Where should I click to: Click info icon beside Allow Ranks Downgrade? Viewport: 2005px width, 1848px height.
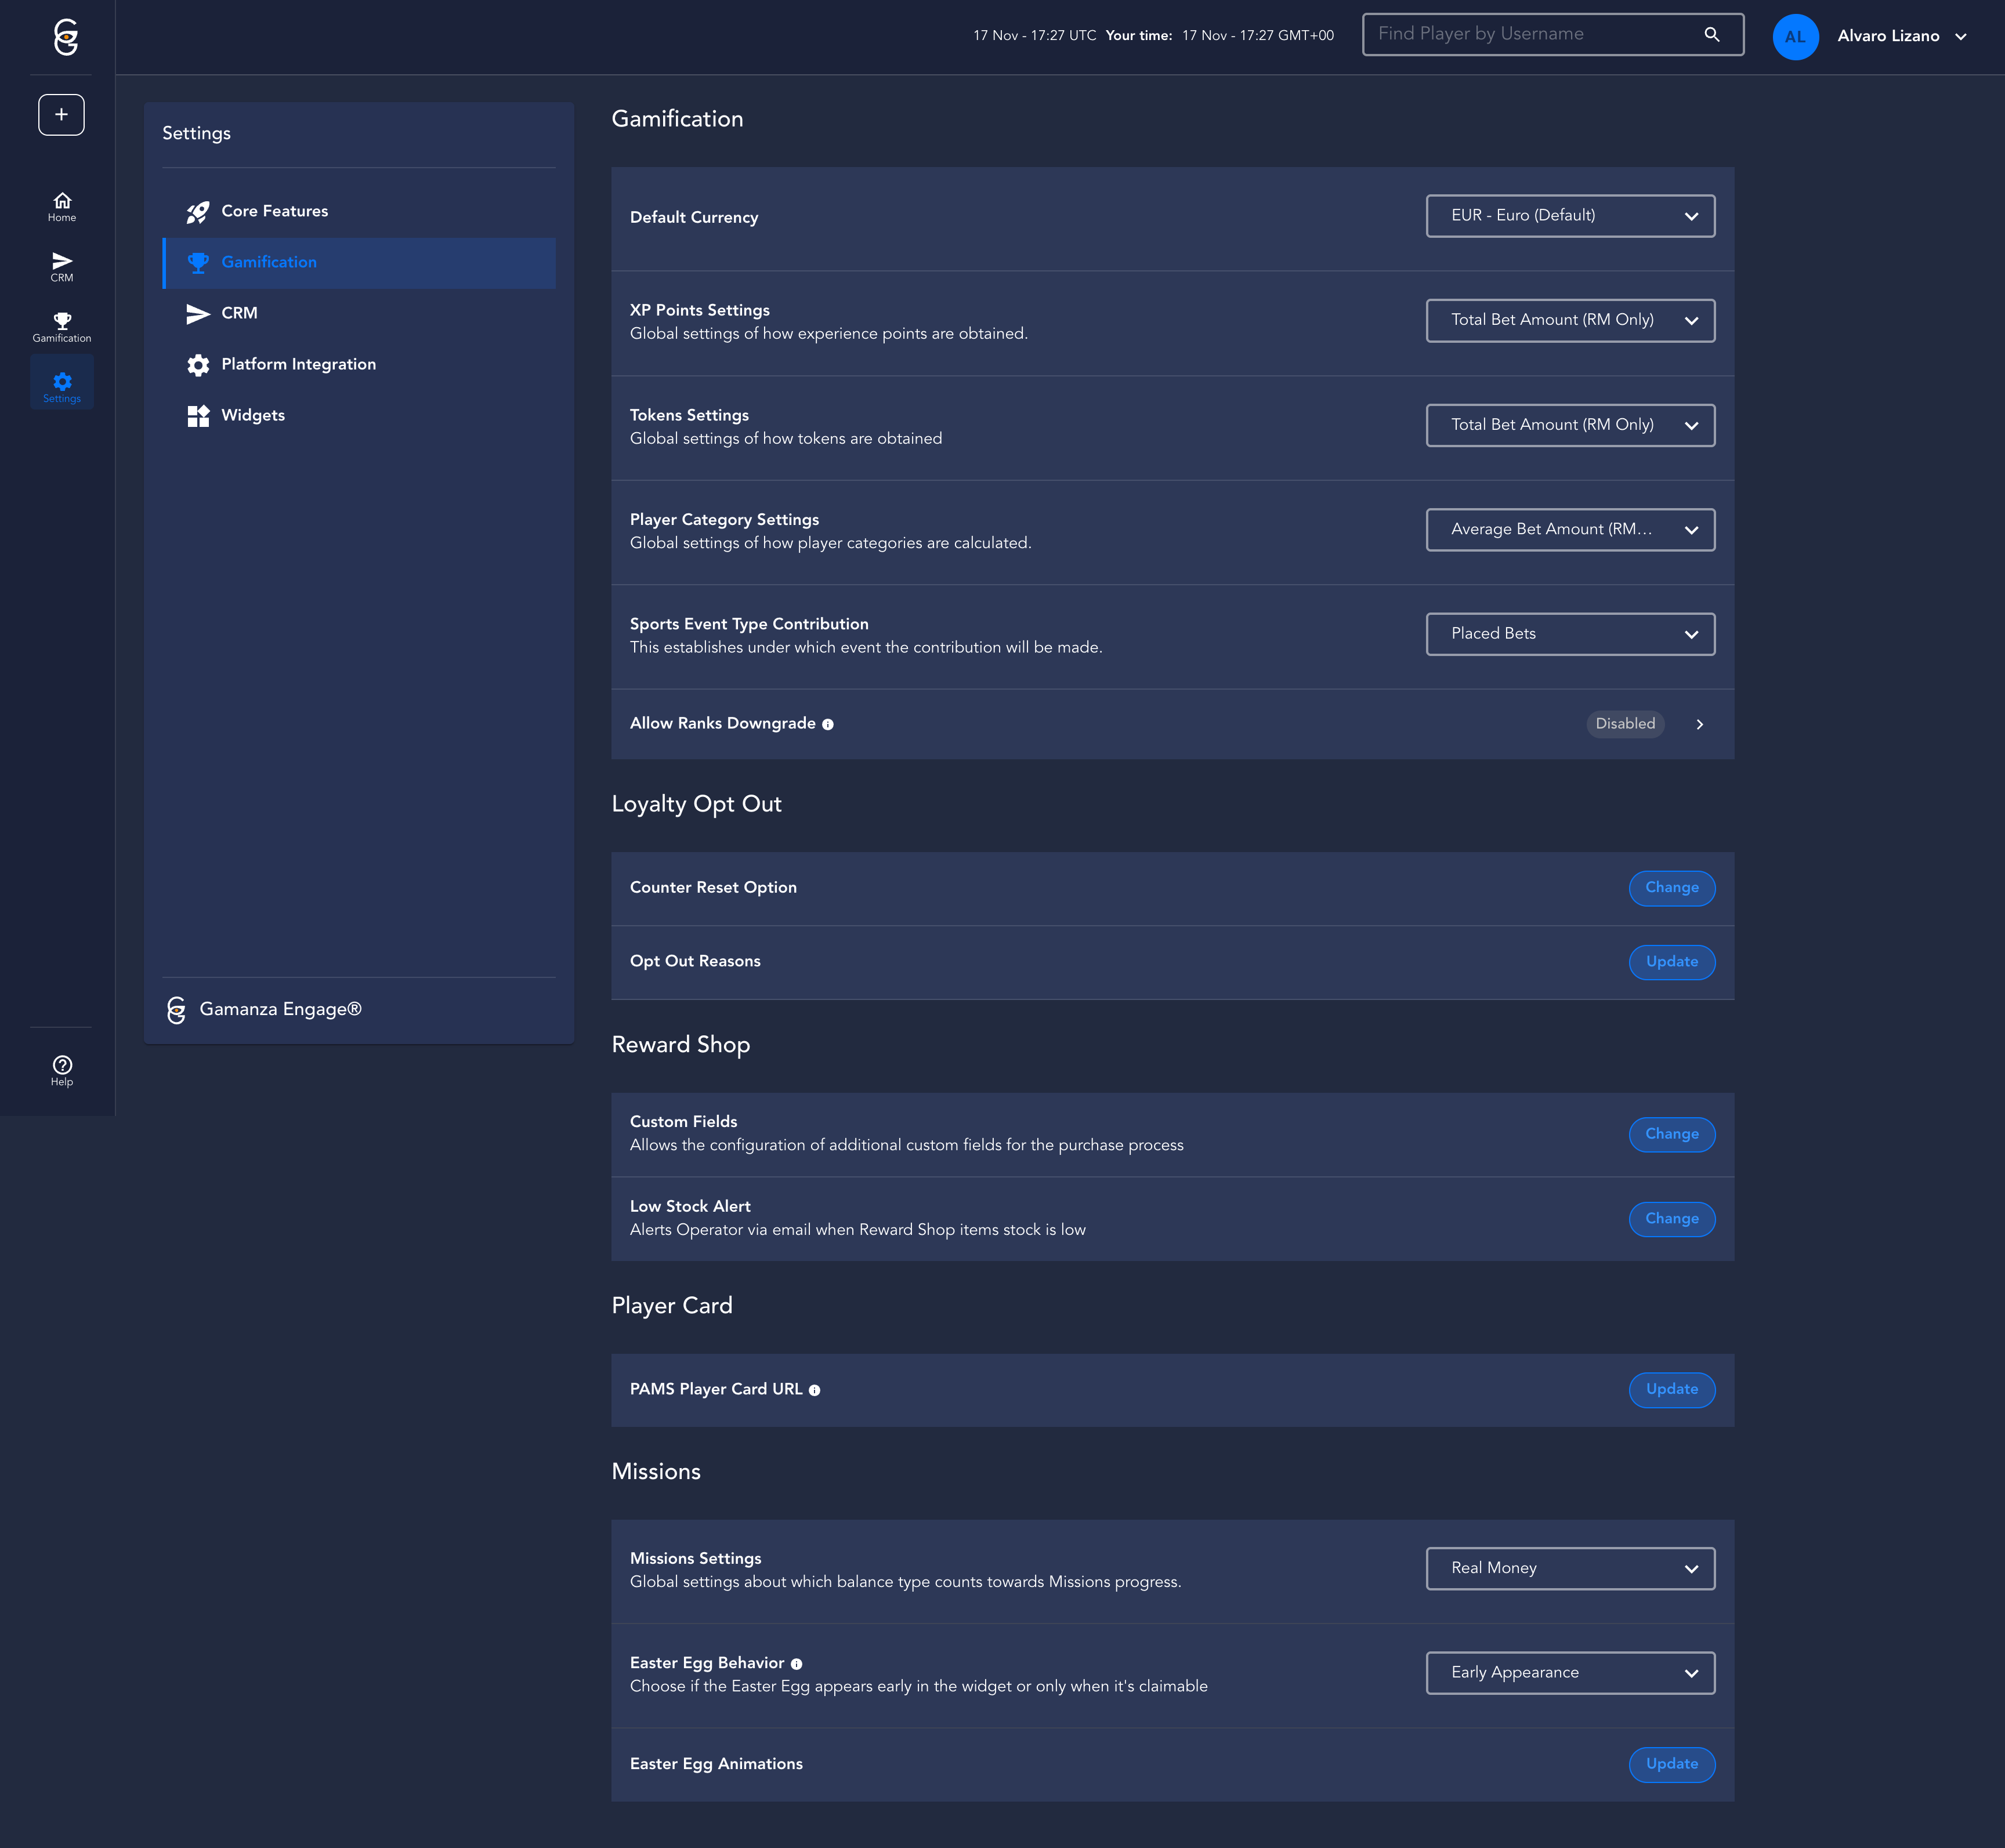(x=828, y=725)
